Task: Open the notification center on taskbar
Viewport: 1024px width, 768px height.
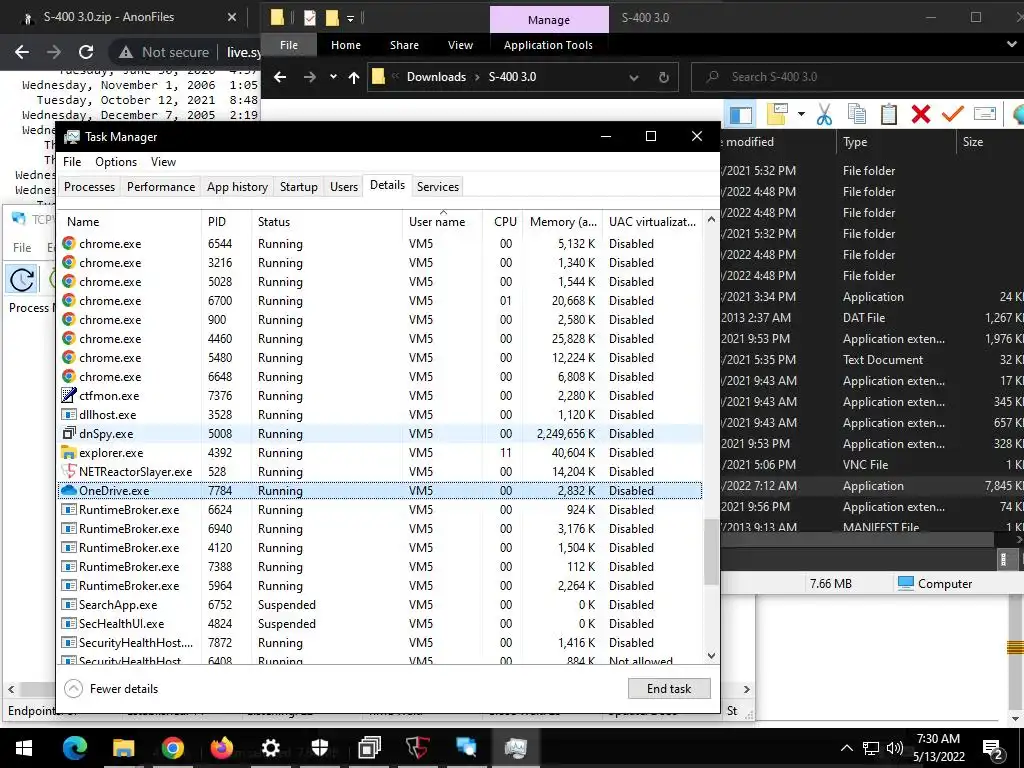Action: pyautogui.click(x=993, y=748)
